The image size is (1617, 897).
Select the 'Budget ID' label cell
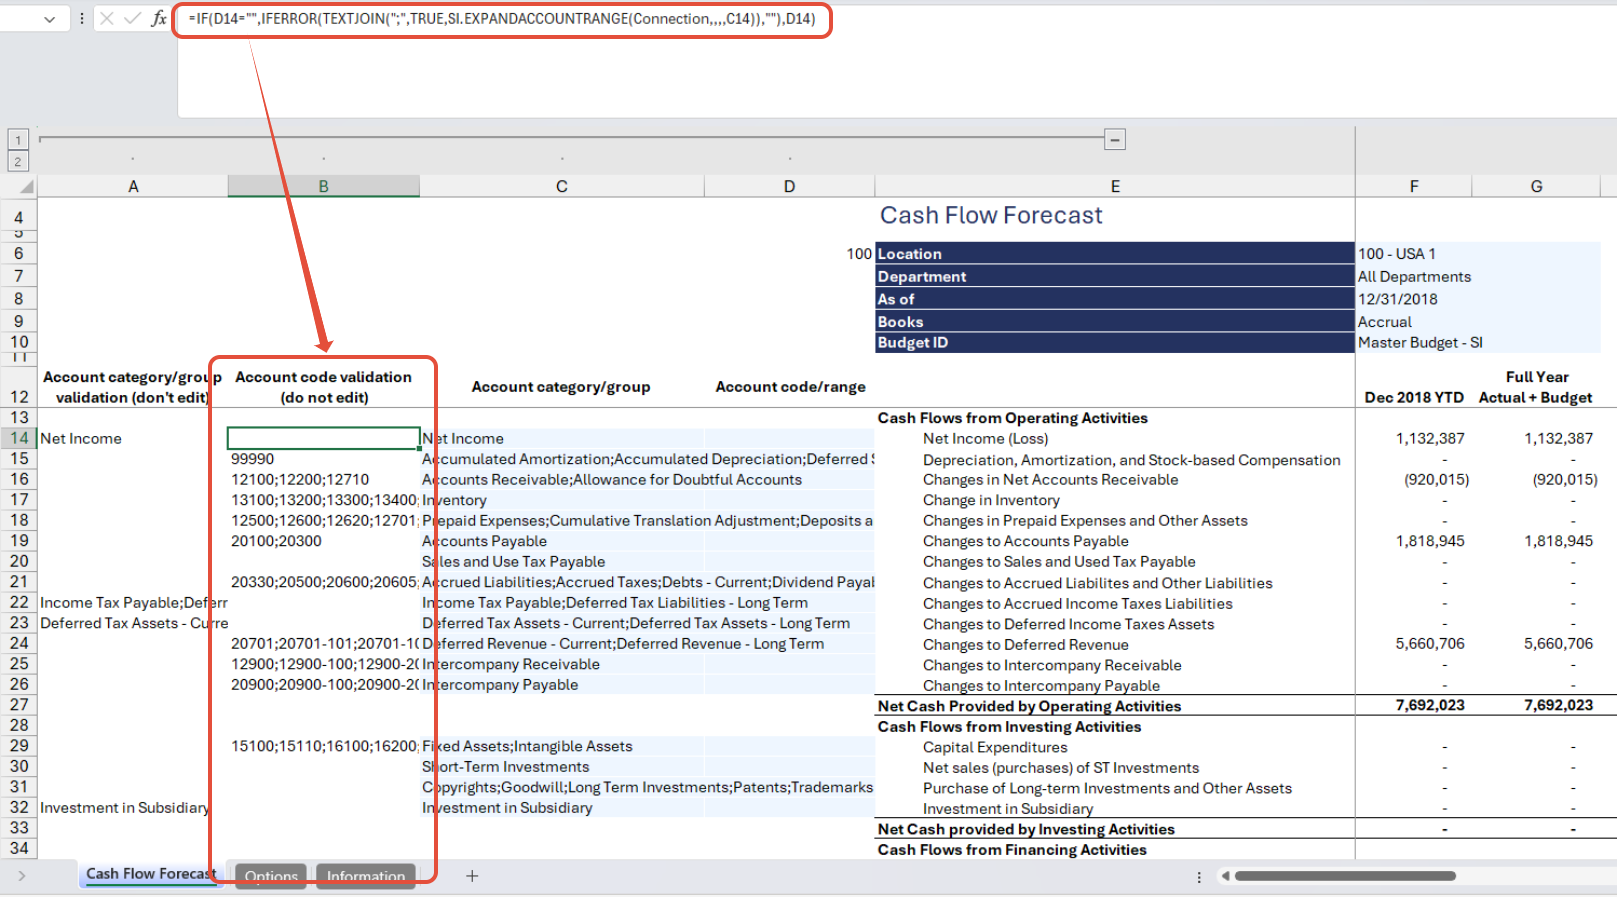pos(1115,342)
